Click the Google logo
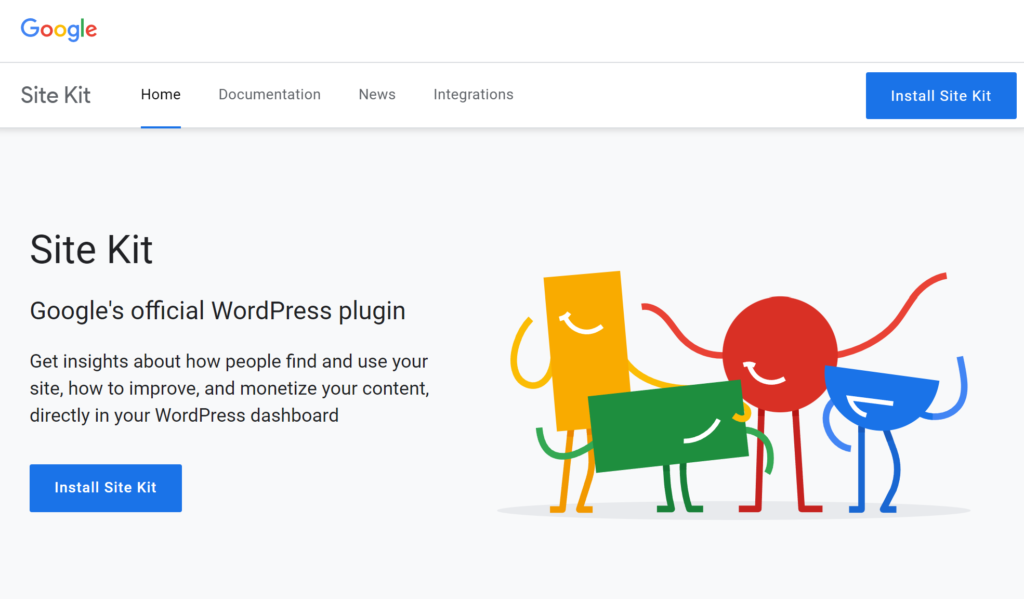1024x599 pixels. pyautogui.click(x=59, y=29)
